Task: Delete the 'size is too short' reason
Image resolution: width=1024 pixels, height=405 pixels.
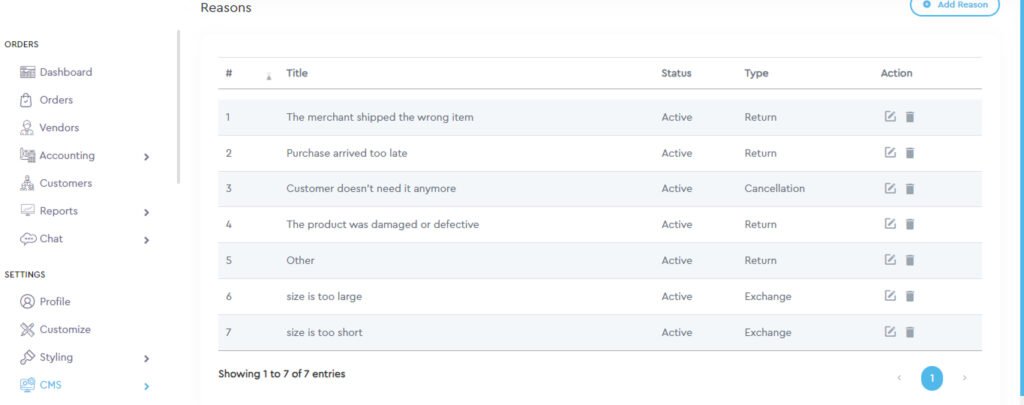Action: [910, 332]
